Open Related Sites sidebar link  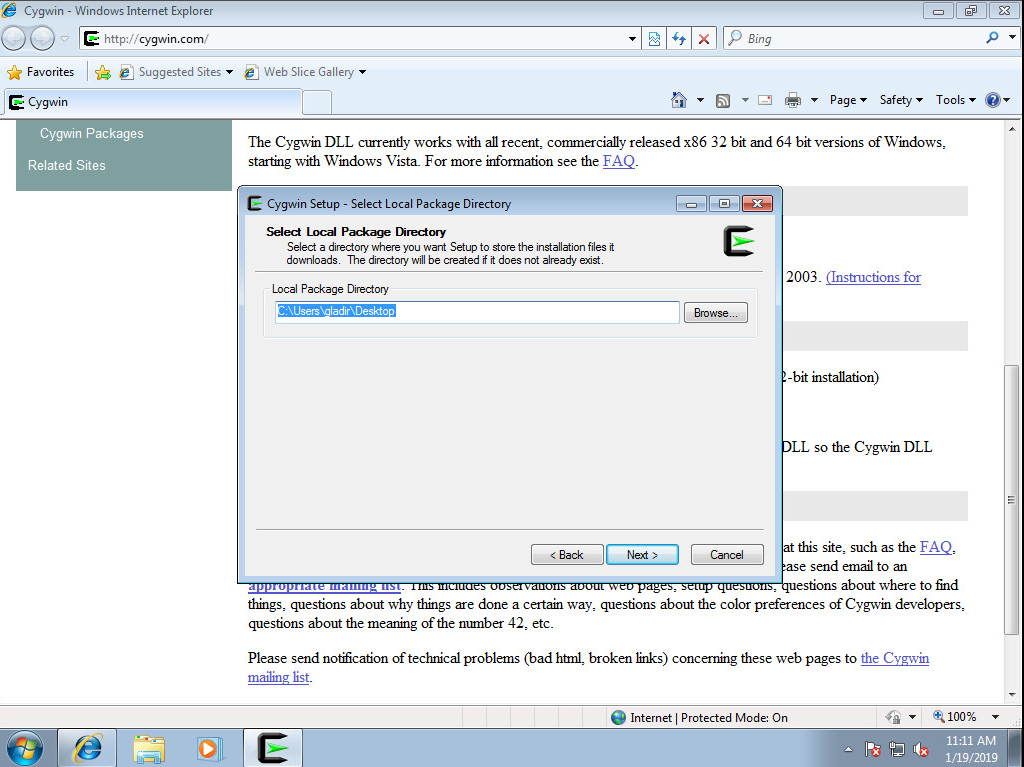pyautogui.click(x=67, y=165)
